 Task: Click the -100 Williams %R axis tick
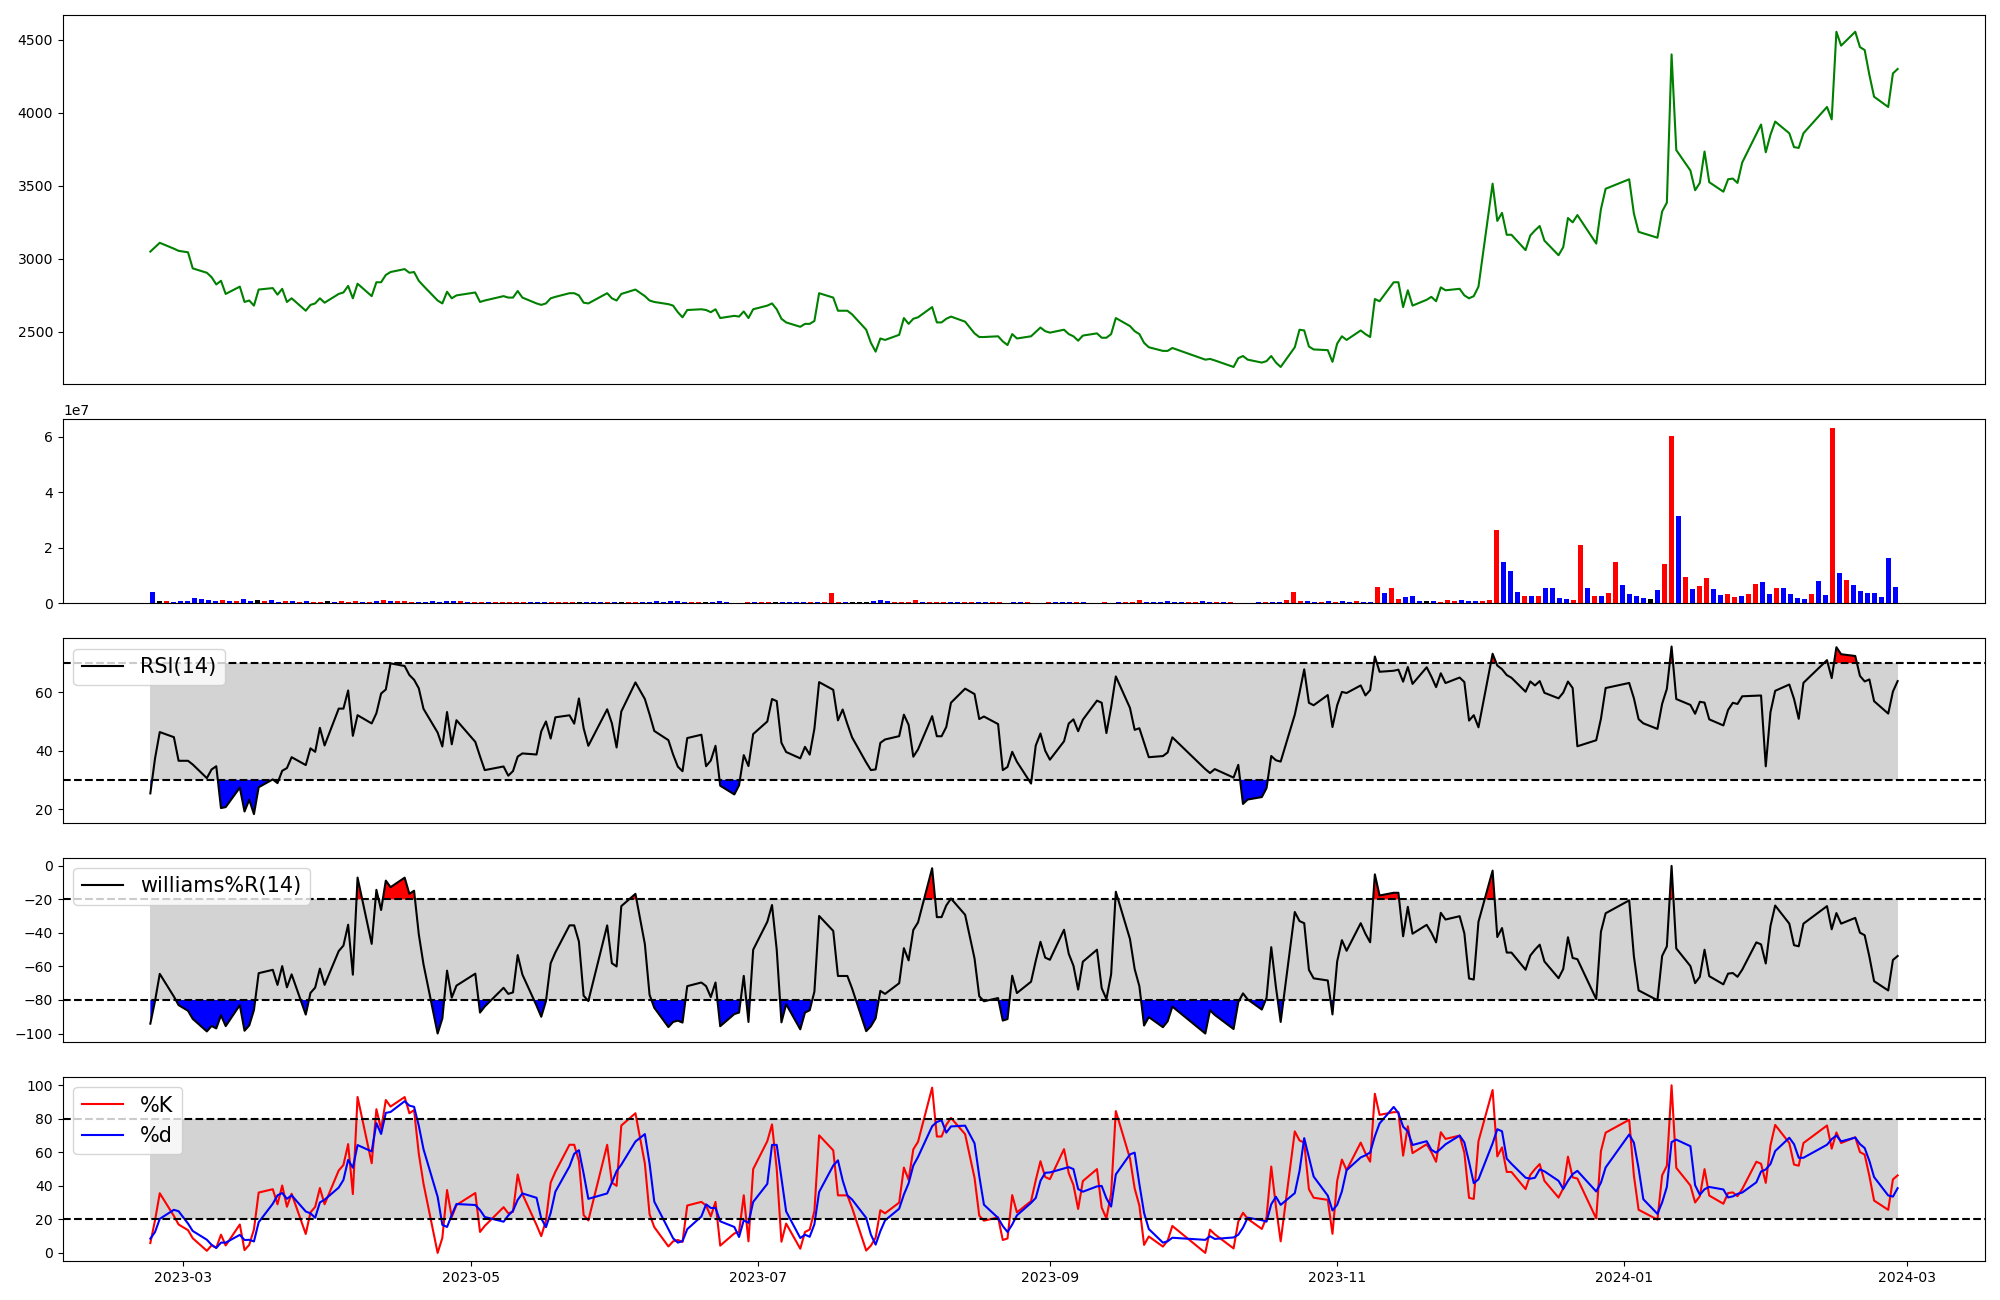(x=34, y=1034)
